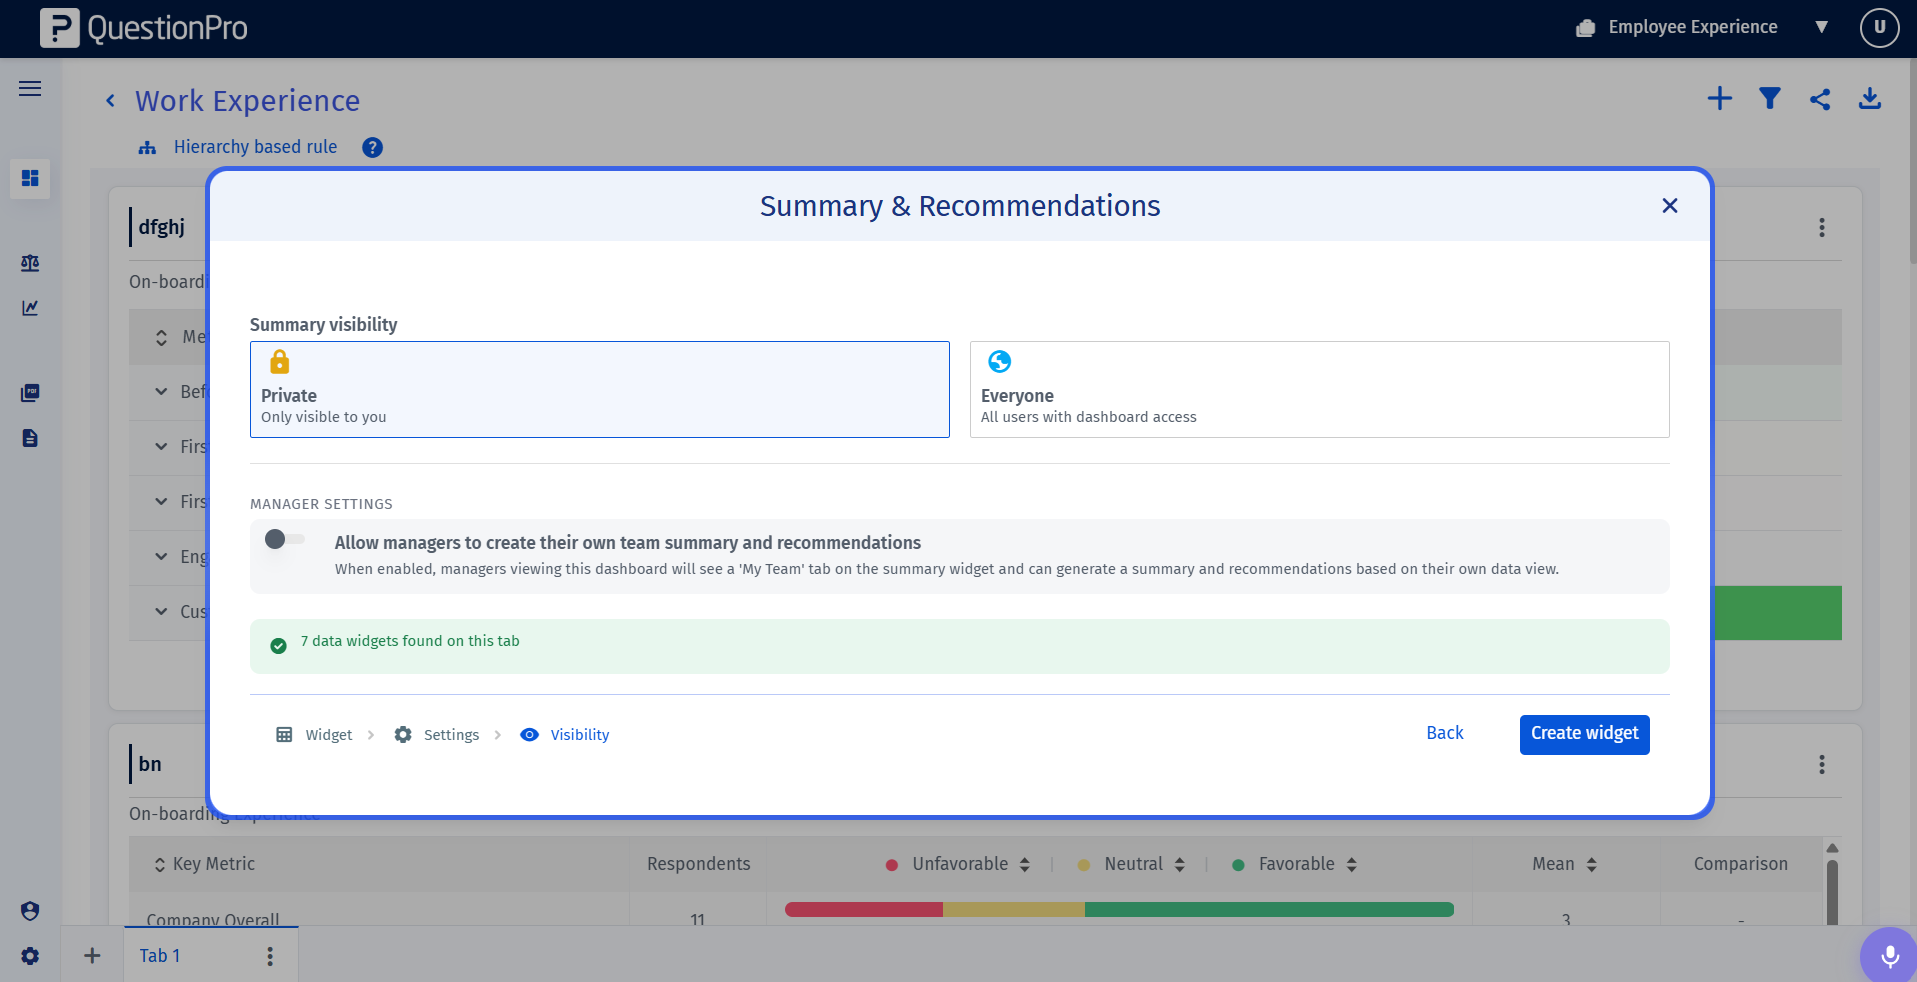This screenshot has height=982, width=1917.
Task: Go to Settings step in wizard
Action: tap(436, 735)
